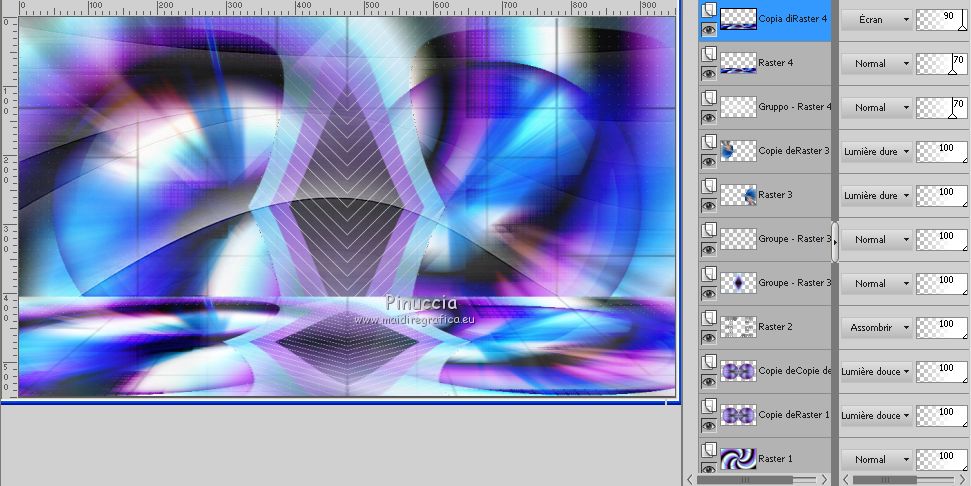Click the raster layer type icon for Copia diRaster 4

[x=709, y=9]
